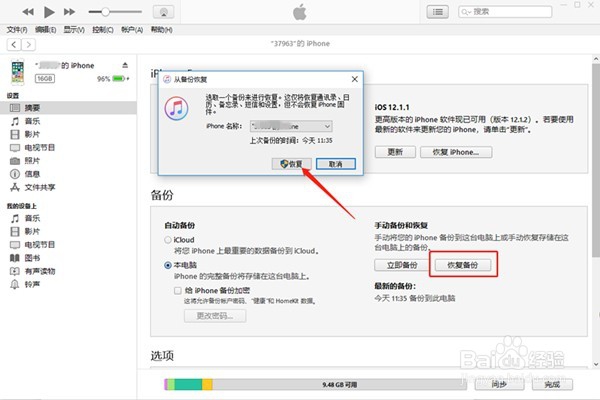Focus the 搜索 search field
This screenshot has width=600, height=400.
click(x=505, y=12)
